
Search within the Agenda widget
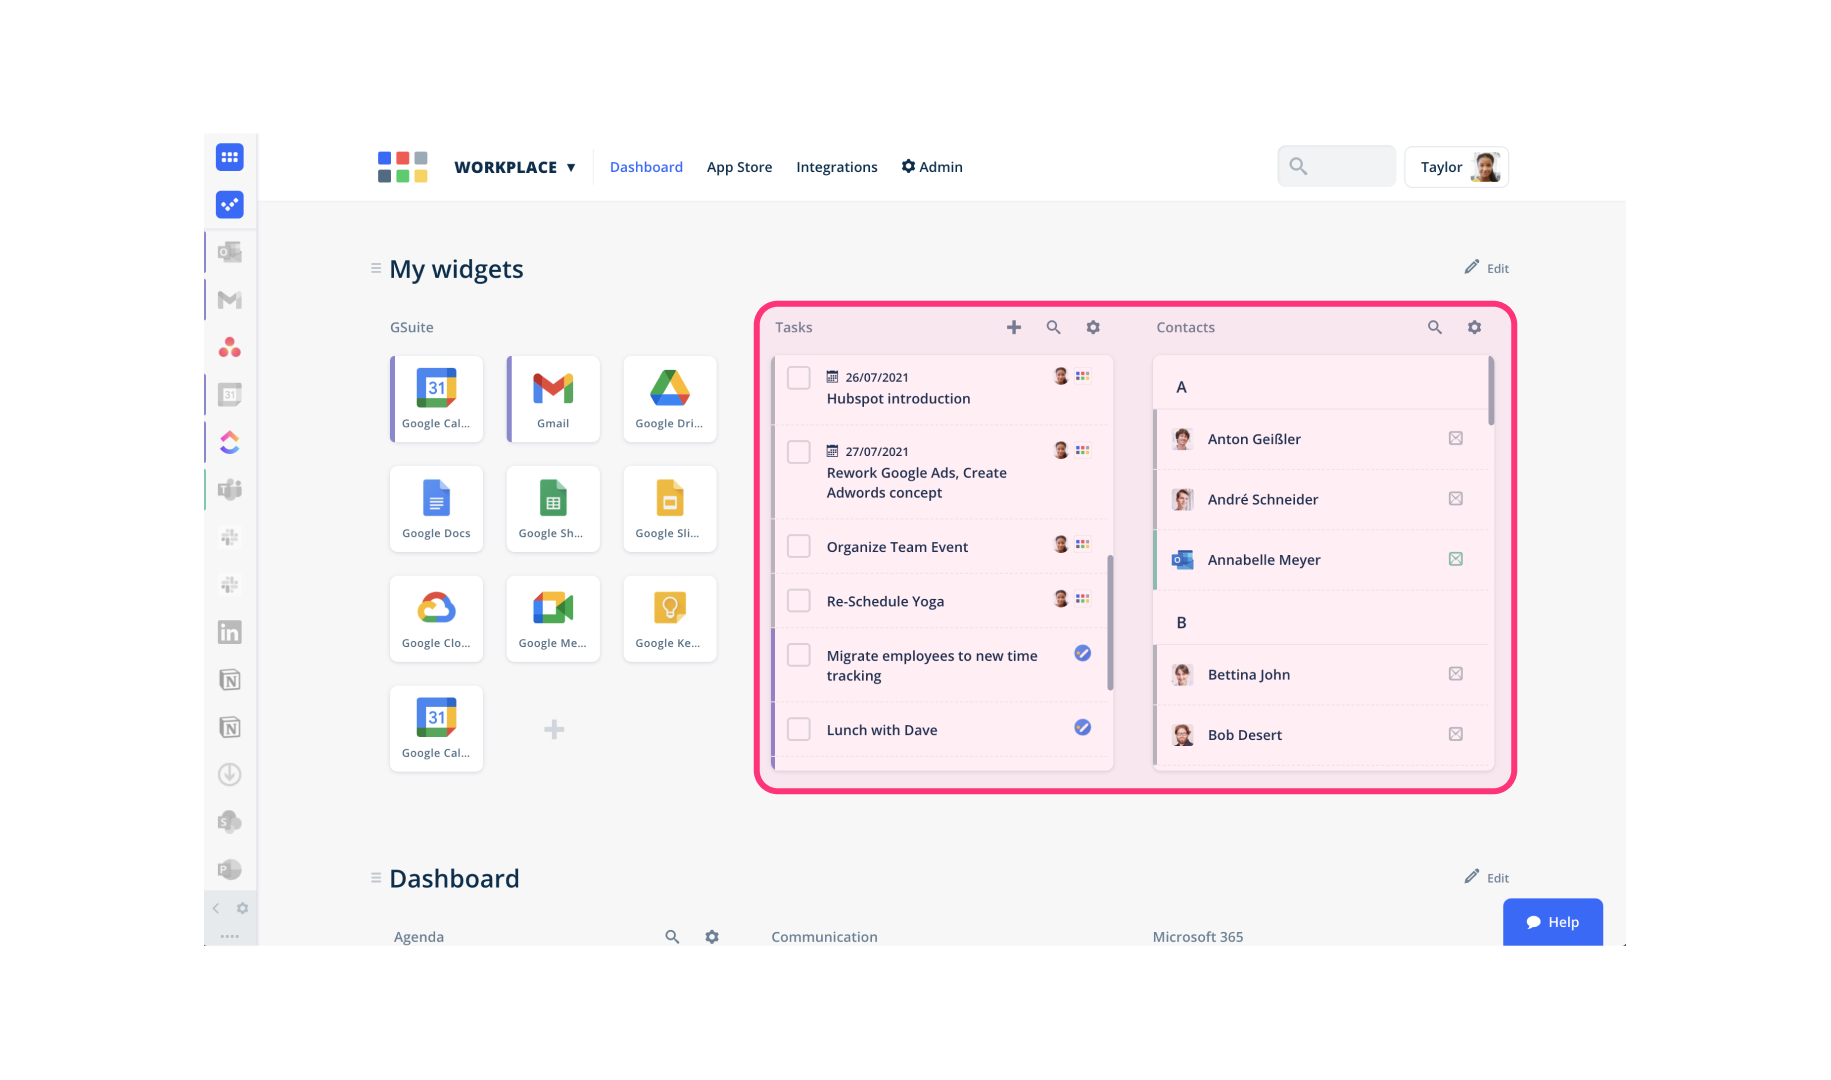pos(672,937)
